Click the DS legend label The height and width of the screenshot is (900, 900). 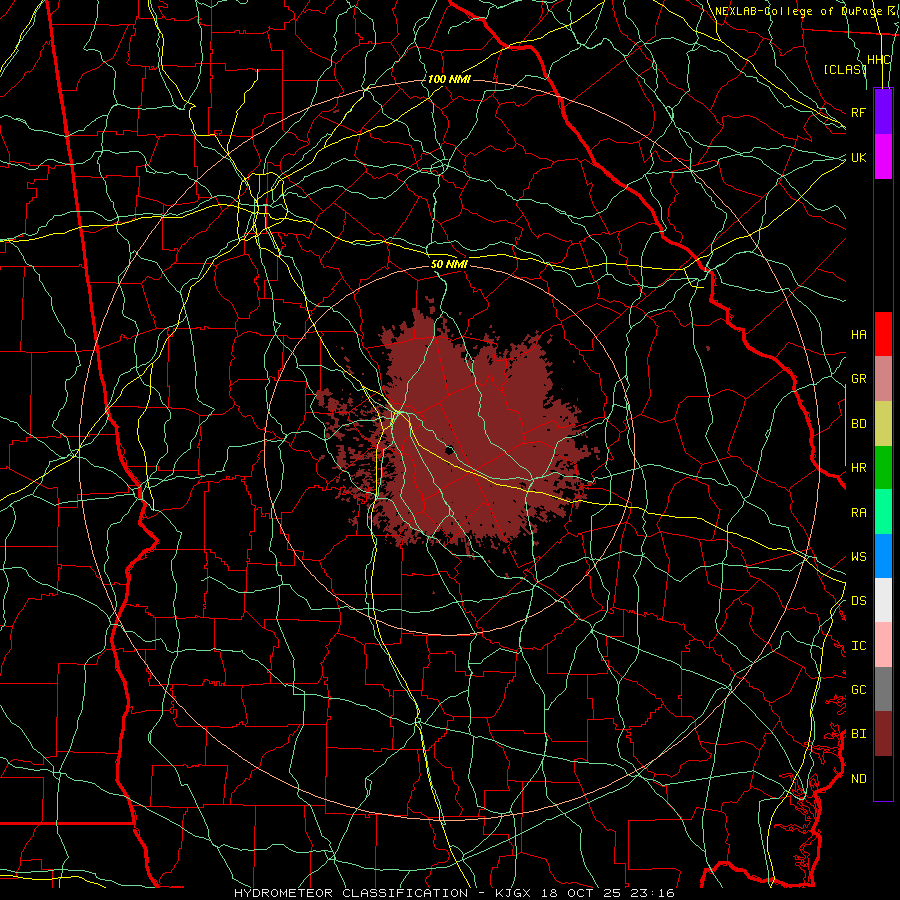point(858,601)
